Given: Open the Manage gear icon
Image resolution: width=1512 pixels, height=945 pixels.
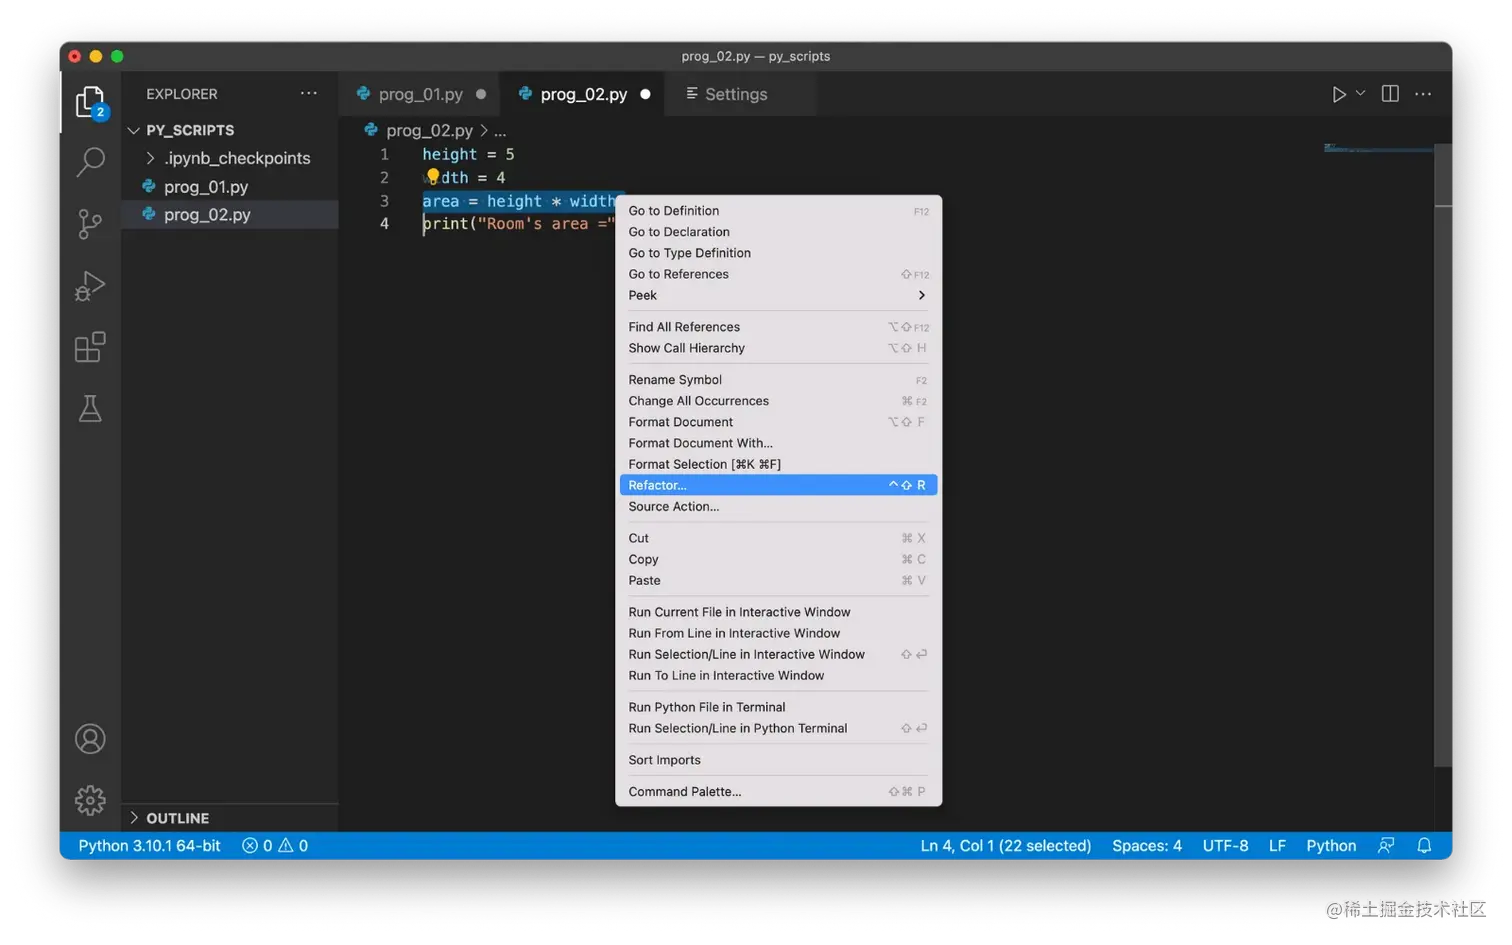Looking at the screenshot, I should coord(91,800).
